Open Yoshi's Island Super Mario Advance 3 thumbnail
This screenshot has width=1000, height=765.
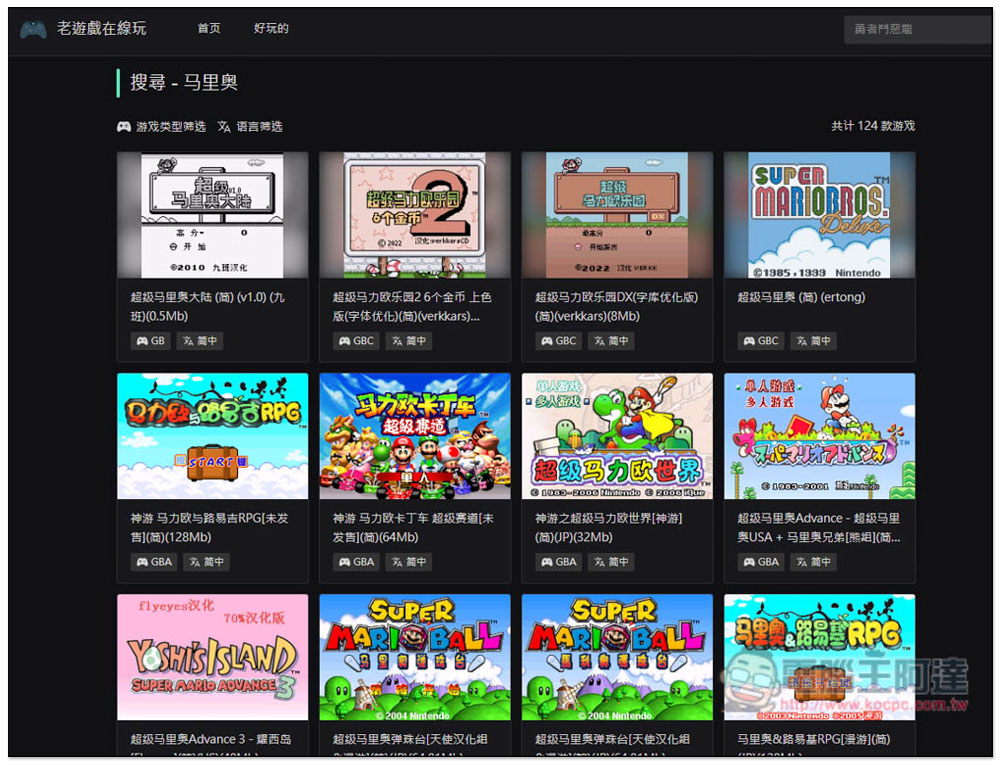212,657
